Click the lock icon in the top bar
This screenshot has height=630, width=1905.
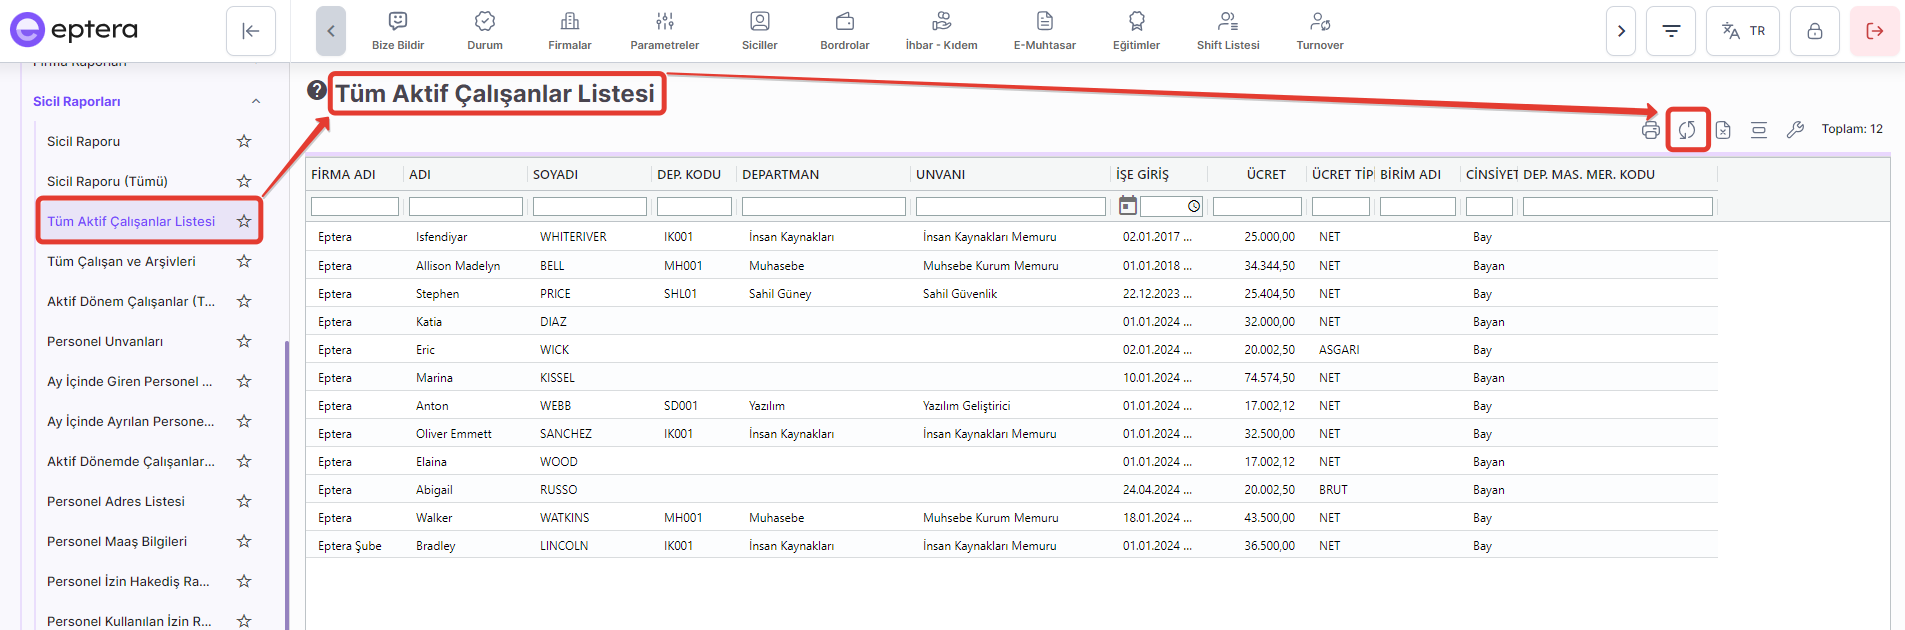click(1814, 31)
